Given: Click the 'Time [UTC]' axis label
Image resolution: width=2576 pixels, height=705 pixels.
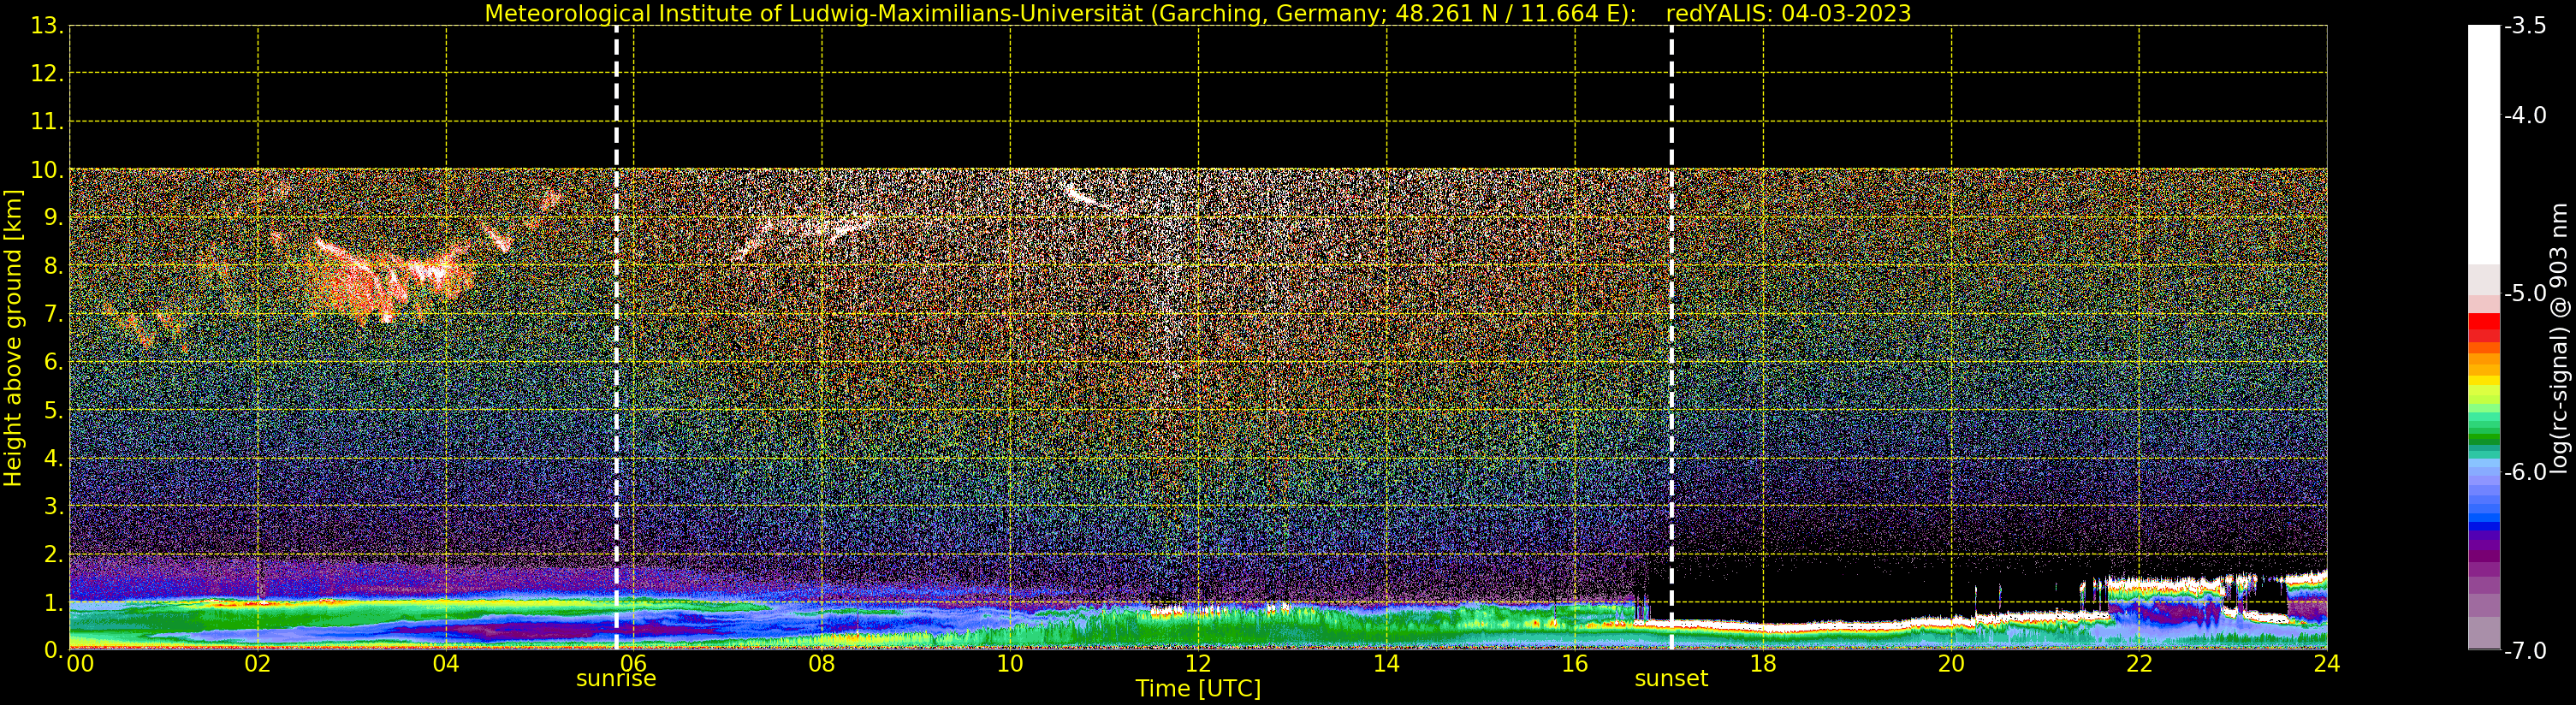Looking at the screenshot, I should (1198, 689).
